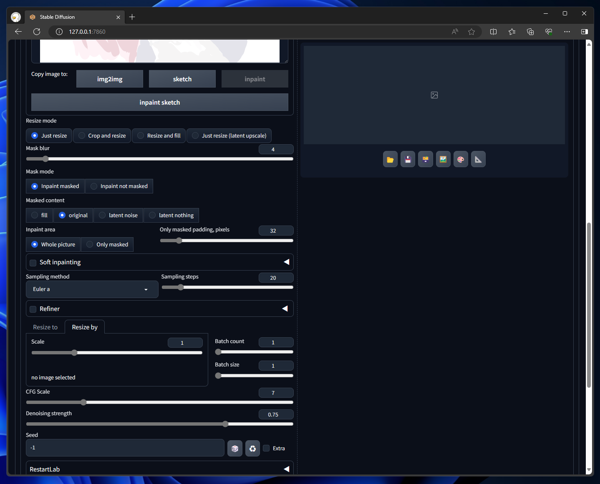The image size is (600, 484).
Task: Adjust the Sampling steps slider
Action: pos(227,287)
